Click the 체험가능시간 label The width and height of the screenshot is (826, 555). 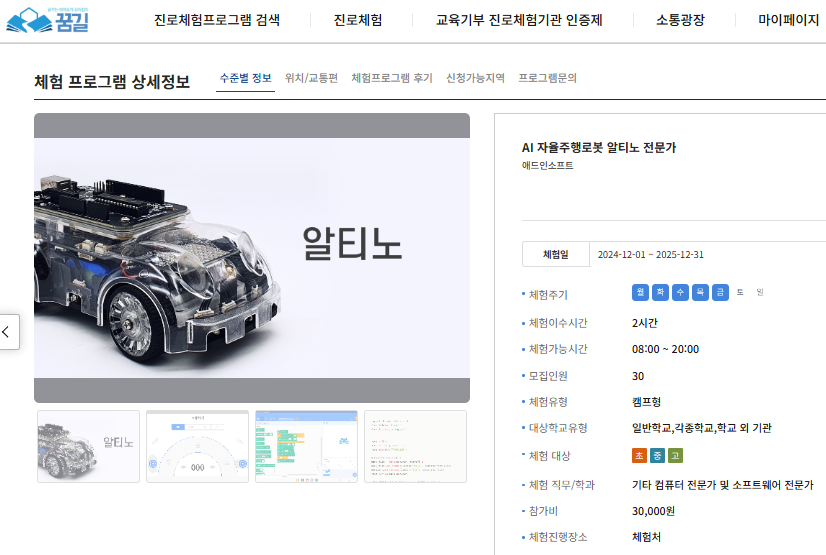tap(558, 349)
